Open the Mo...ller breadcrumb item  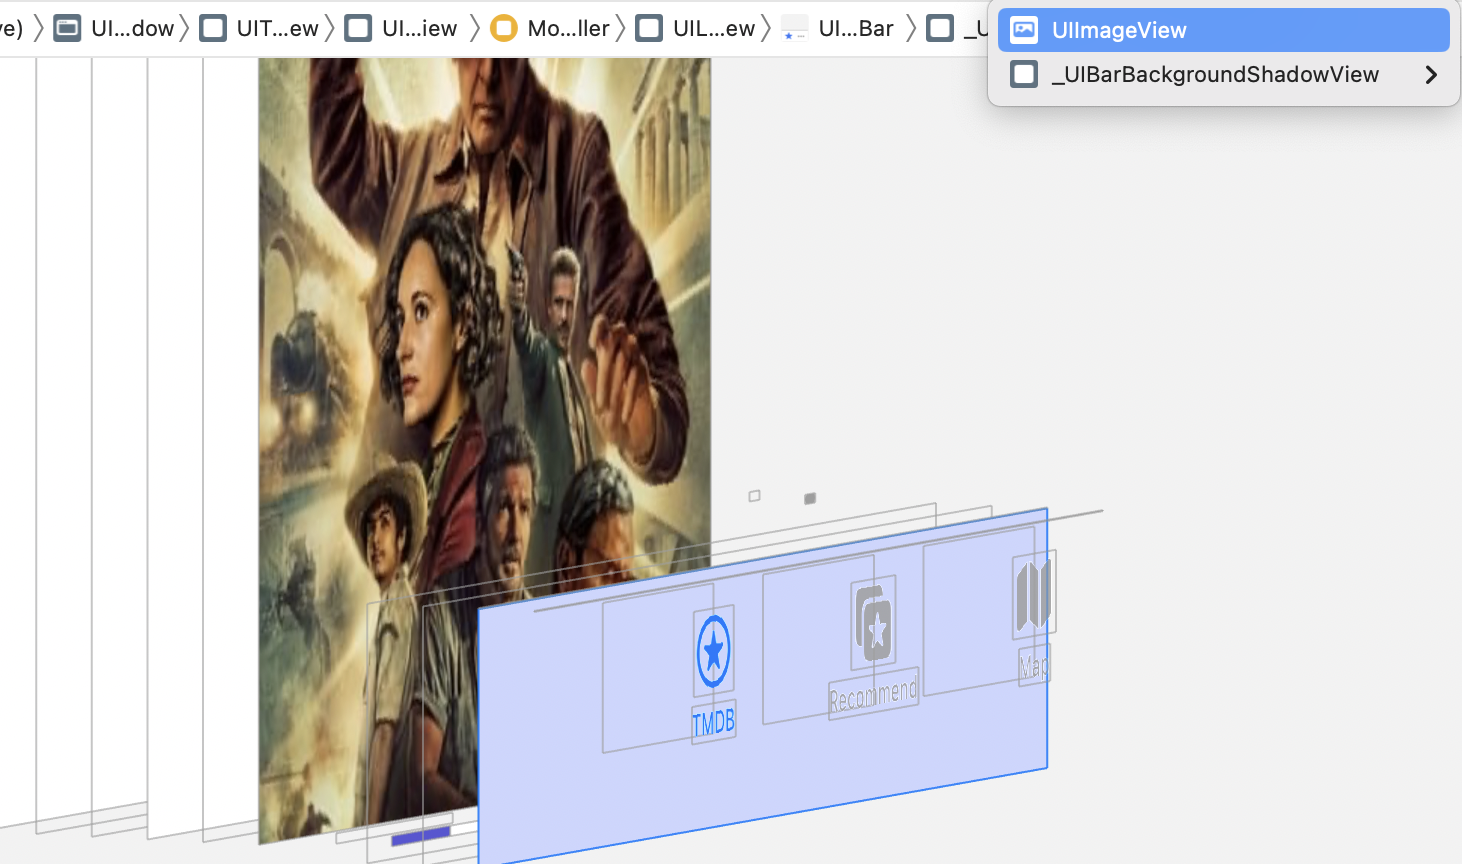coord(551,28)
